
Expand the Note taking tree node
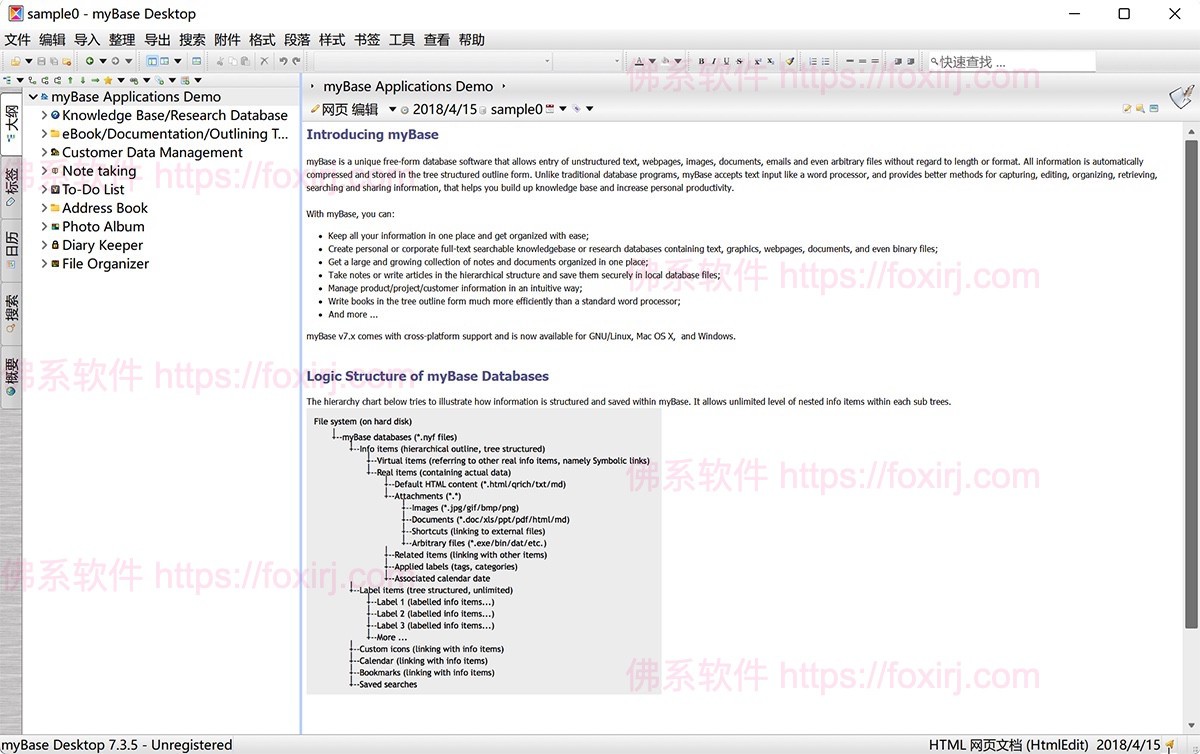tap(44, 171)
